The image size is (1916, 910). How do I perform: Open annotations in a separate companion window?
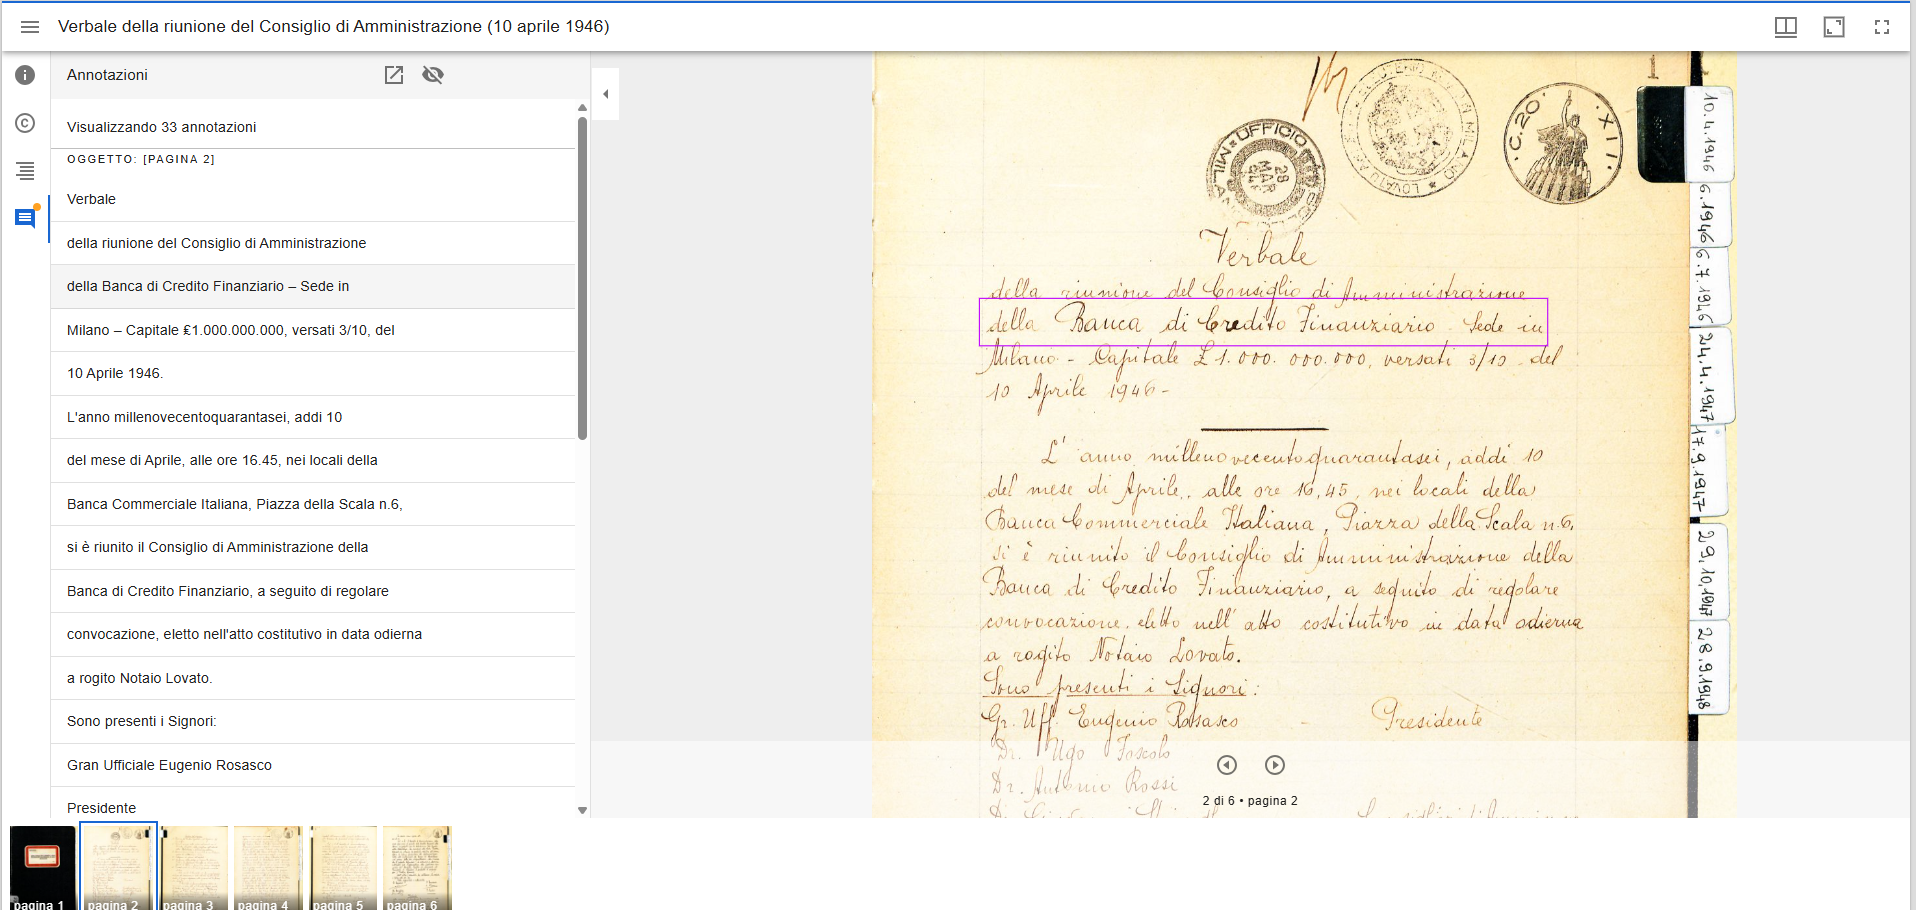coord(394,75)
